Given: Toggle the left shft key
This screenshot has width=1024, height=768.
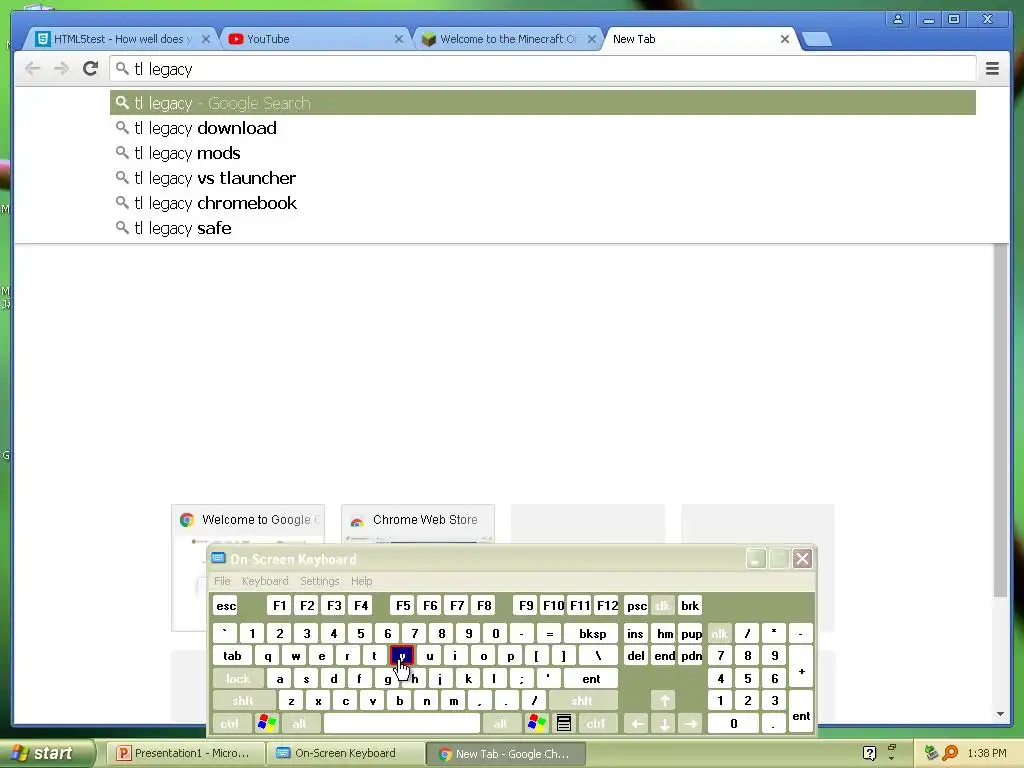Looking at the screenshot, I should point(243,701).
